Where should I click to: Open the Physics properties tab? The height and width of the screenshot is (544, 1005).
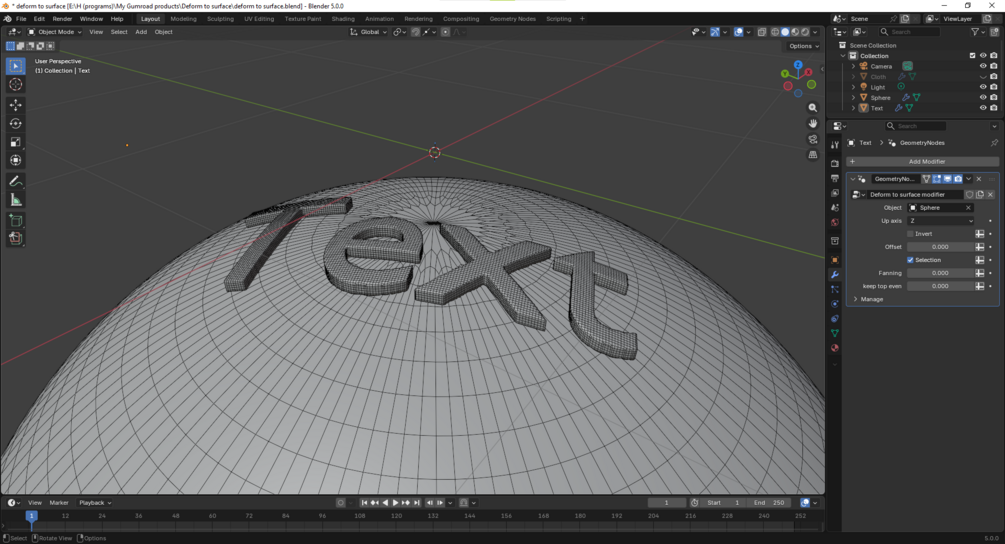tap(835, 304)
